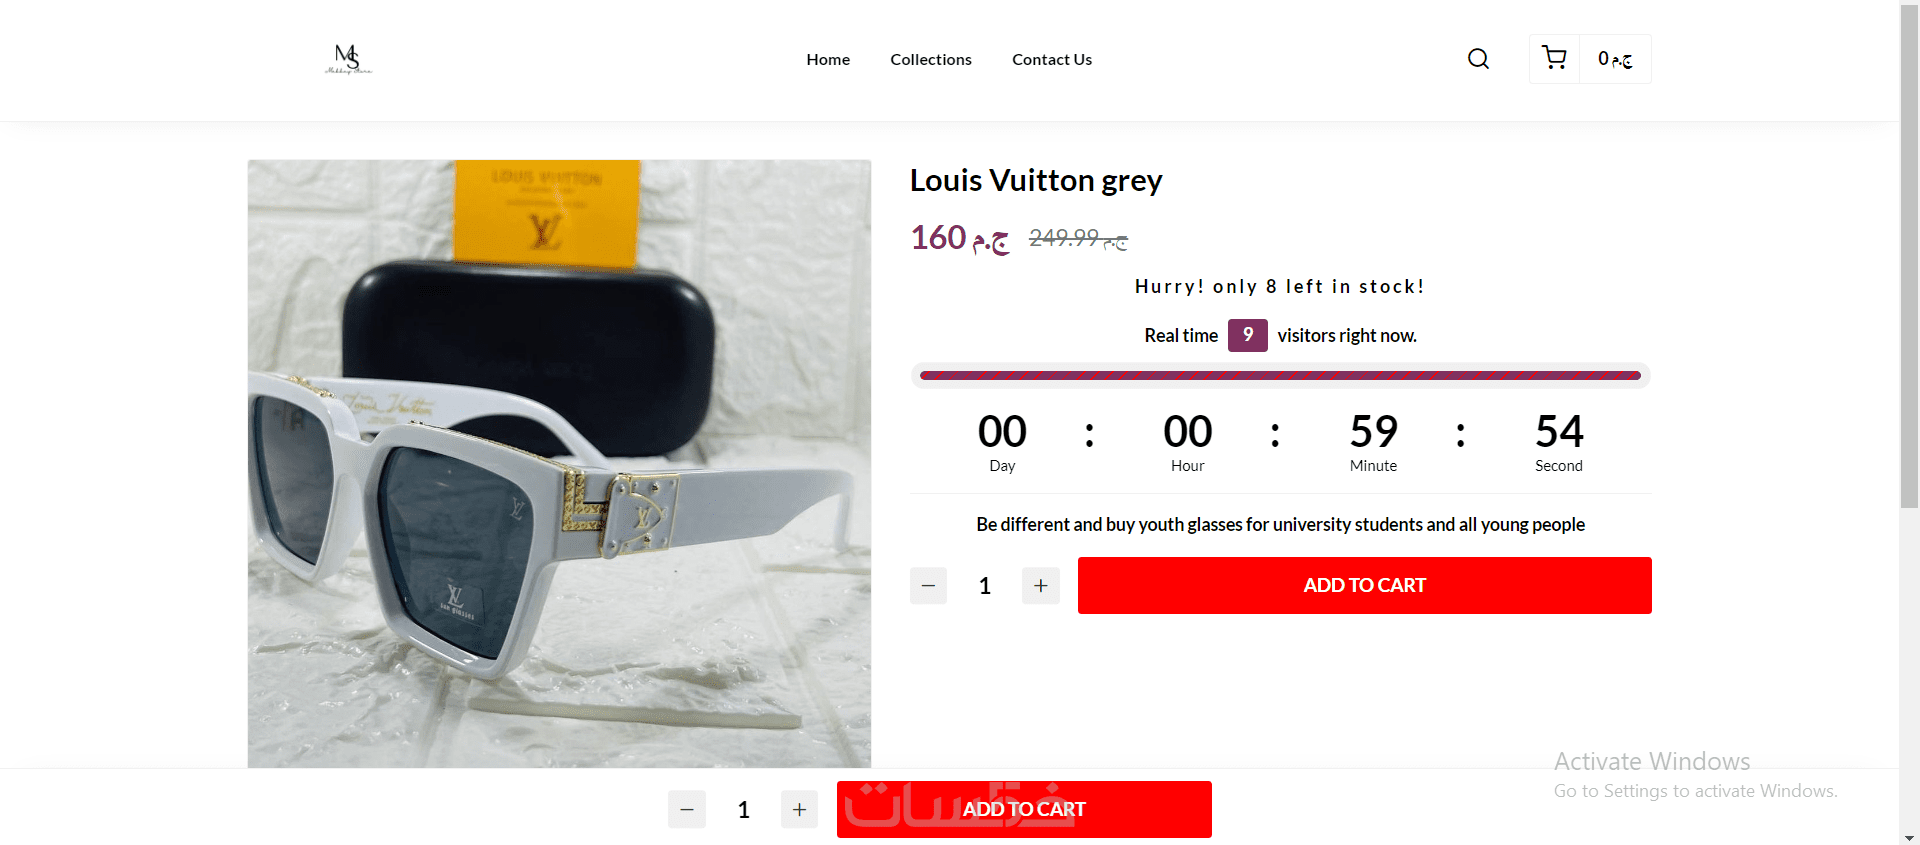Click the main quantity input field

click(985, 586)
